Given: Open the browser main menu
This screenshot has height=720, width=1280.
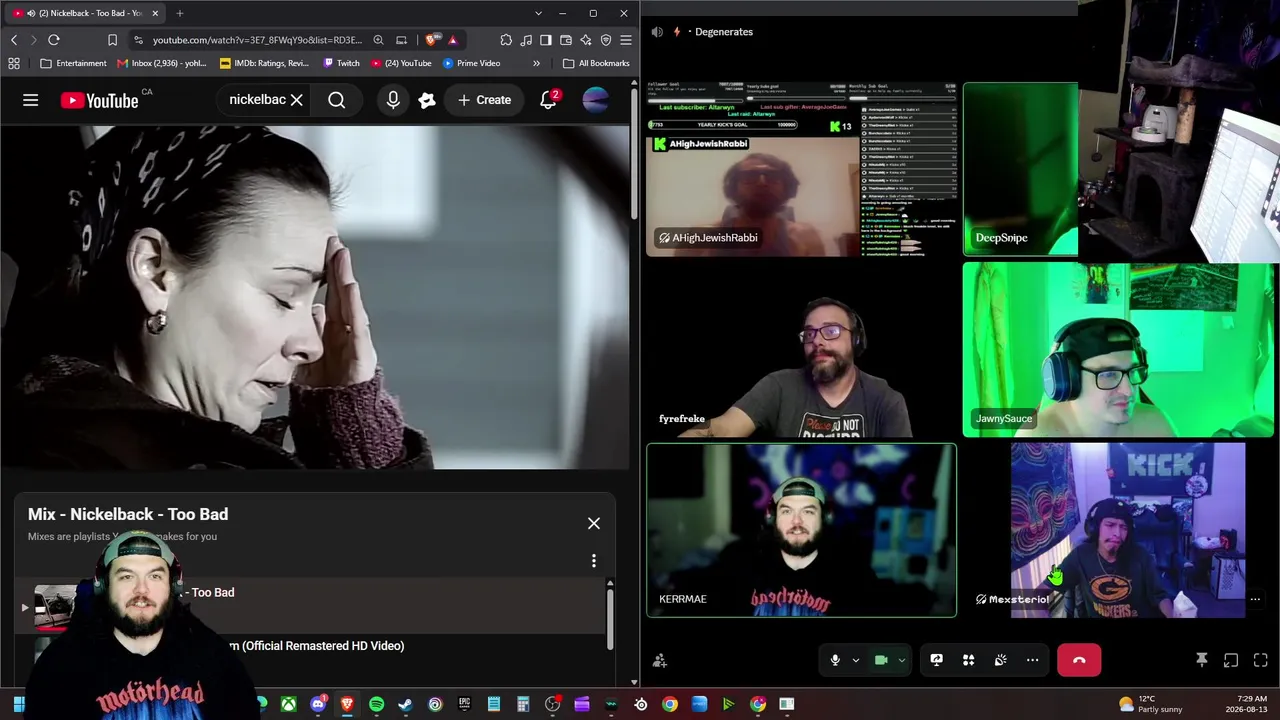Looking at the screenshot, I should tap(626, 40).
